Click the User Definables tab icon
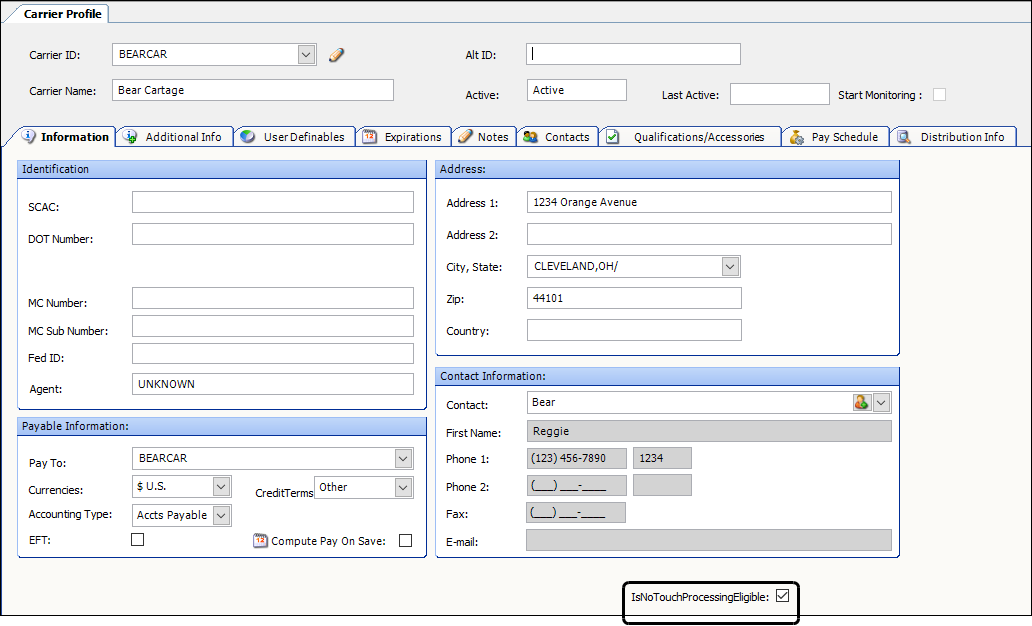This screenshot has width=1032, height=626. (x=247, y=137)
